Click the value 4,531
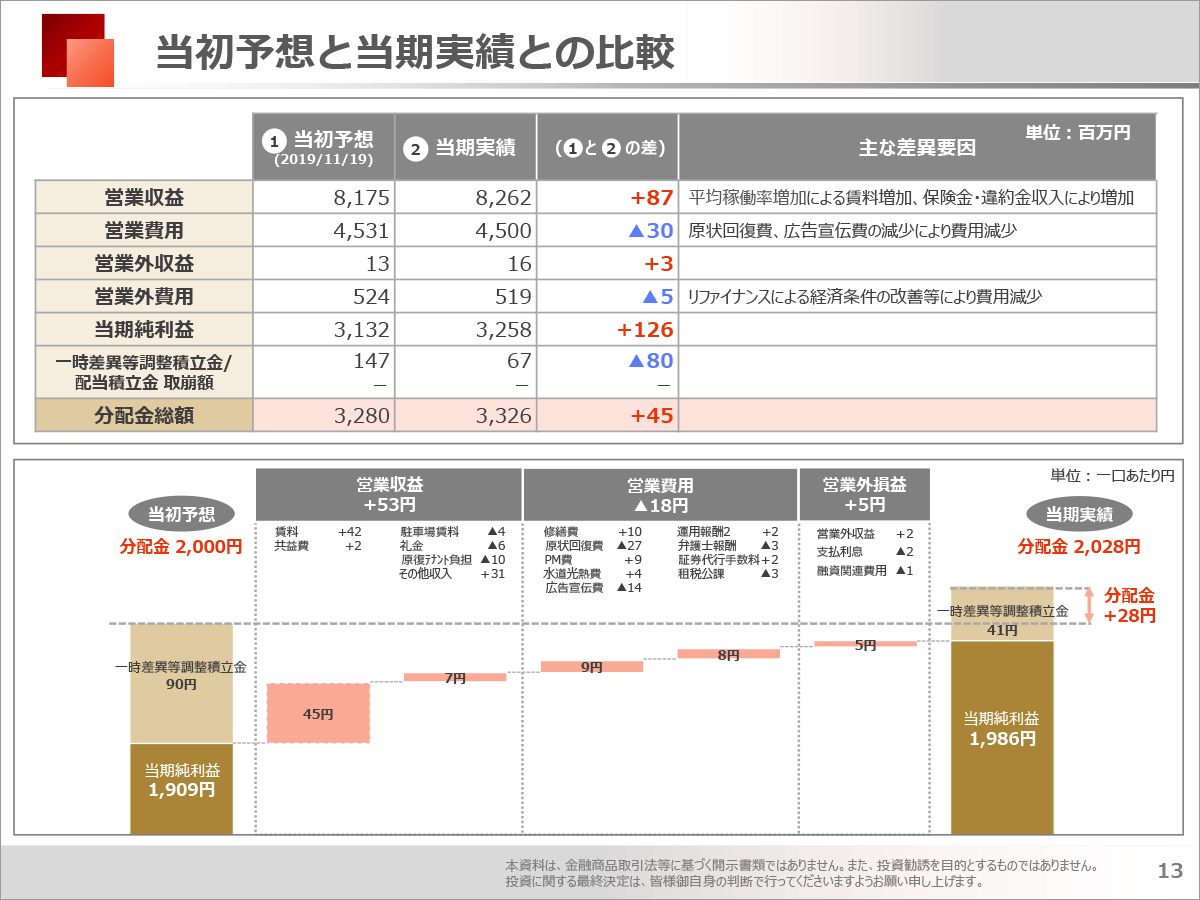 (361, 231)
